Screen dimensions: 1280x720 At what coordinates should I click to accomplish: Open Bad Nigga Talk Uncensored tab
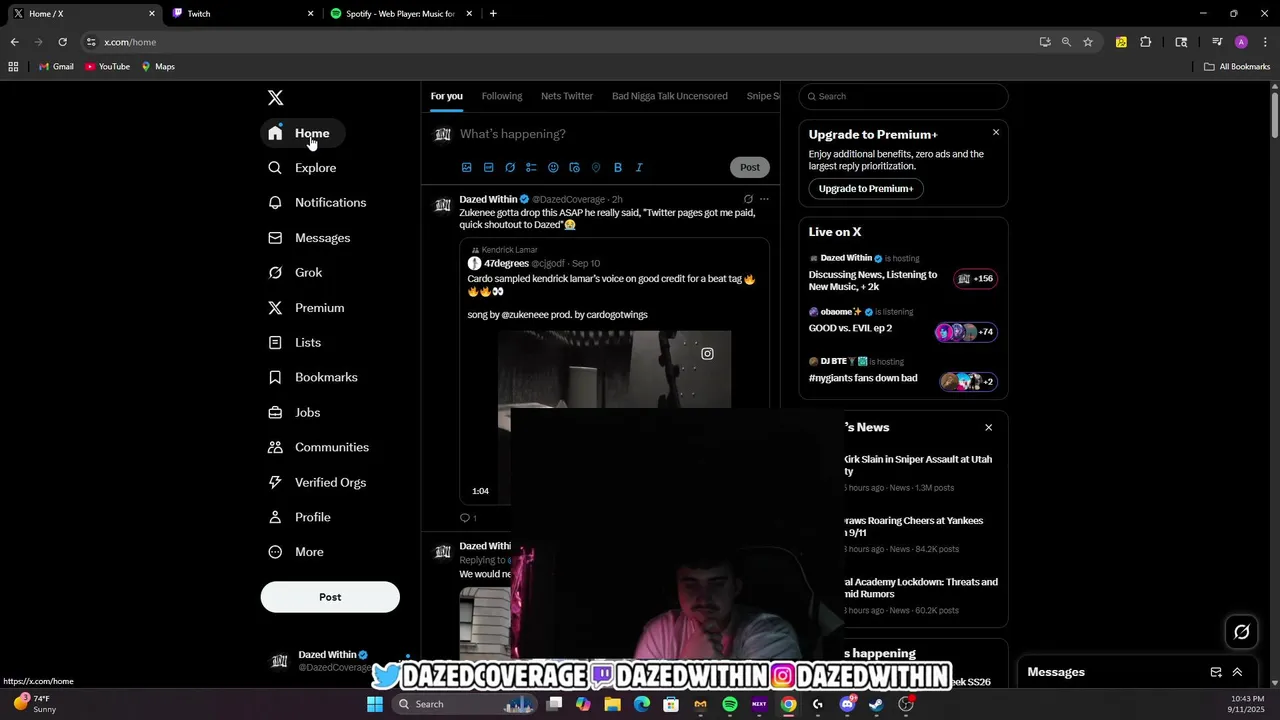pos(669,96)
